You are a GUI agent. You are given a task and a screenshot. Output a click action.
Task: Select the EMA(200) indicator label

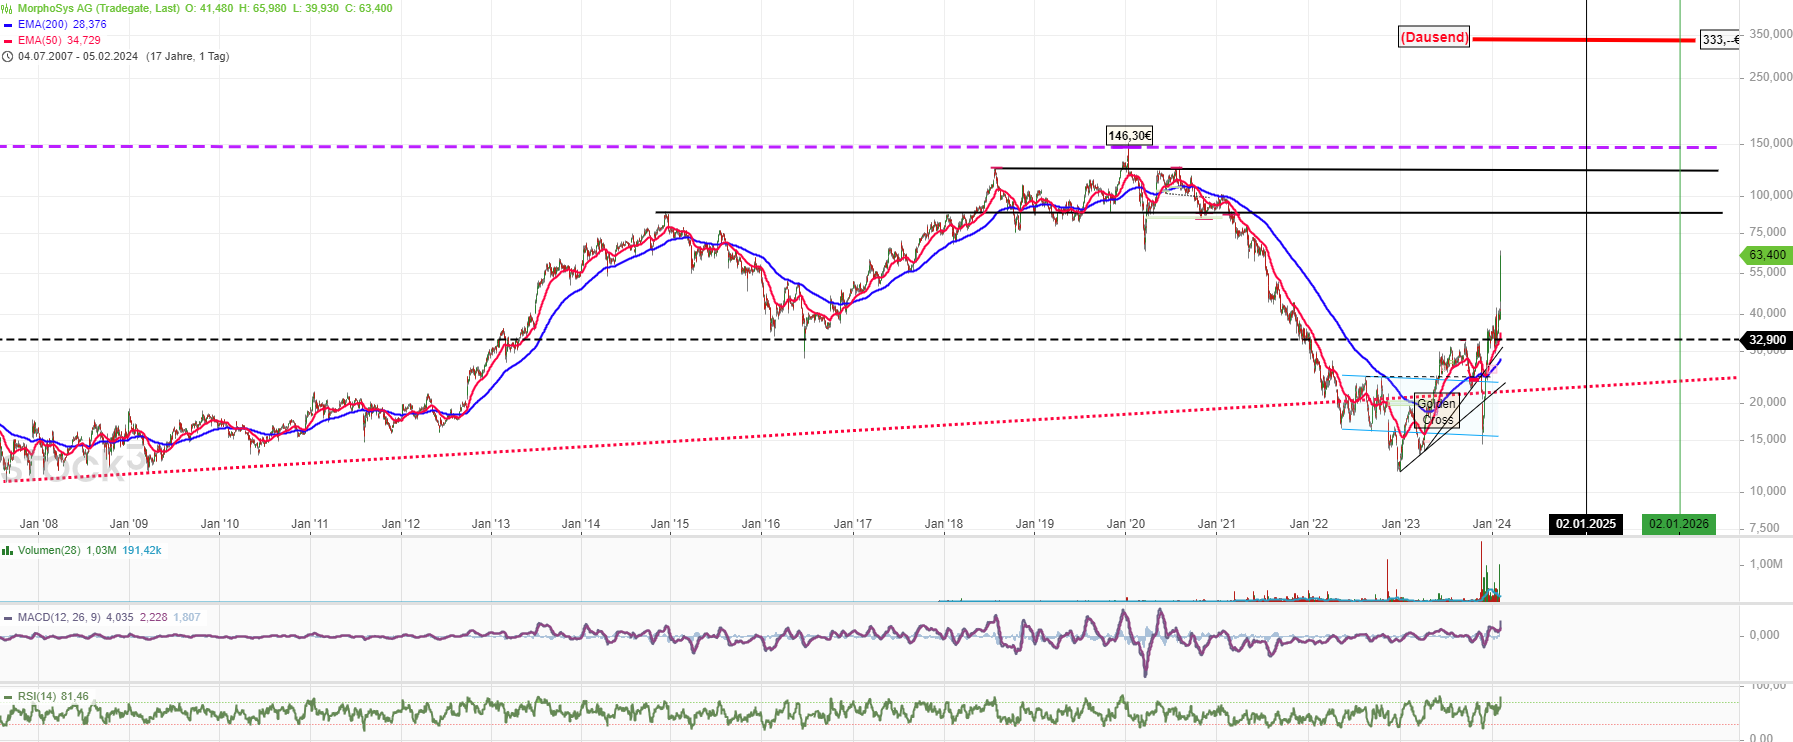(43, 24)
